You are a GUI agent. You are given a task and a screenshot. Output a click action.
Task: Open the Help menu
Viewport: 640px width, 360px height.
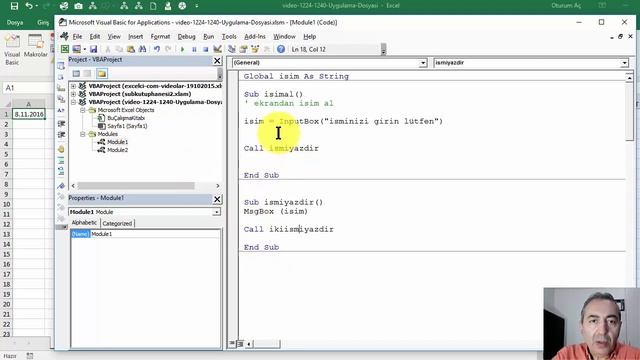click(x=309, y=37)
